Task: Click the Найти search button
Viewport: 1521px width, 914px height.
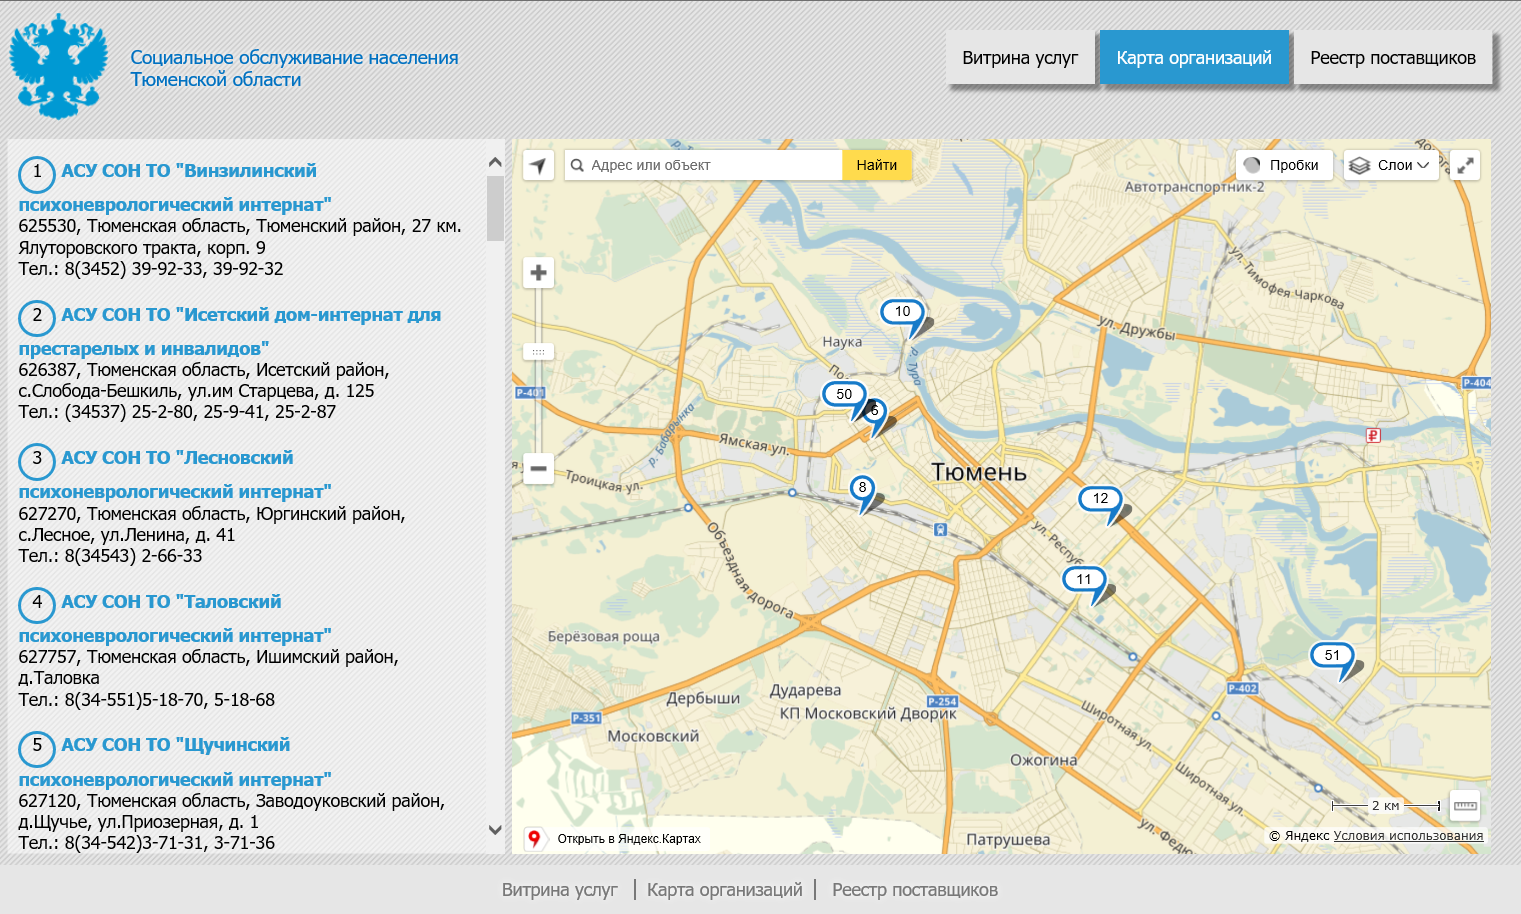Action: click(x=877, y=165)
